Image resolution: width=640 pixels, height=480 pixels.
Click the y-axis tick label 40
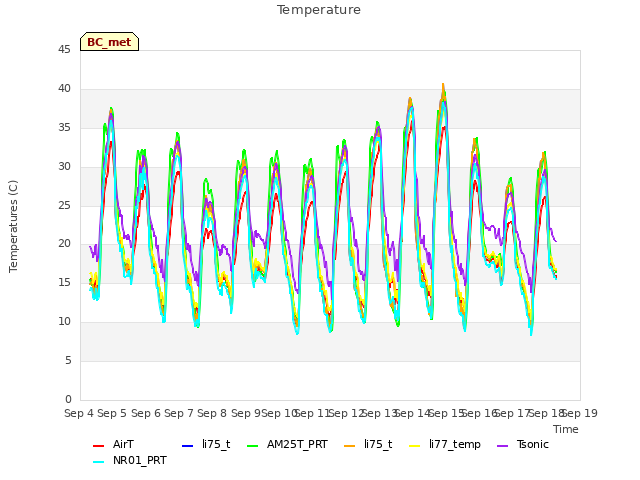click(64, 89)
